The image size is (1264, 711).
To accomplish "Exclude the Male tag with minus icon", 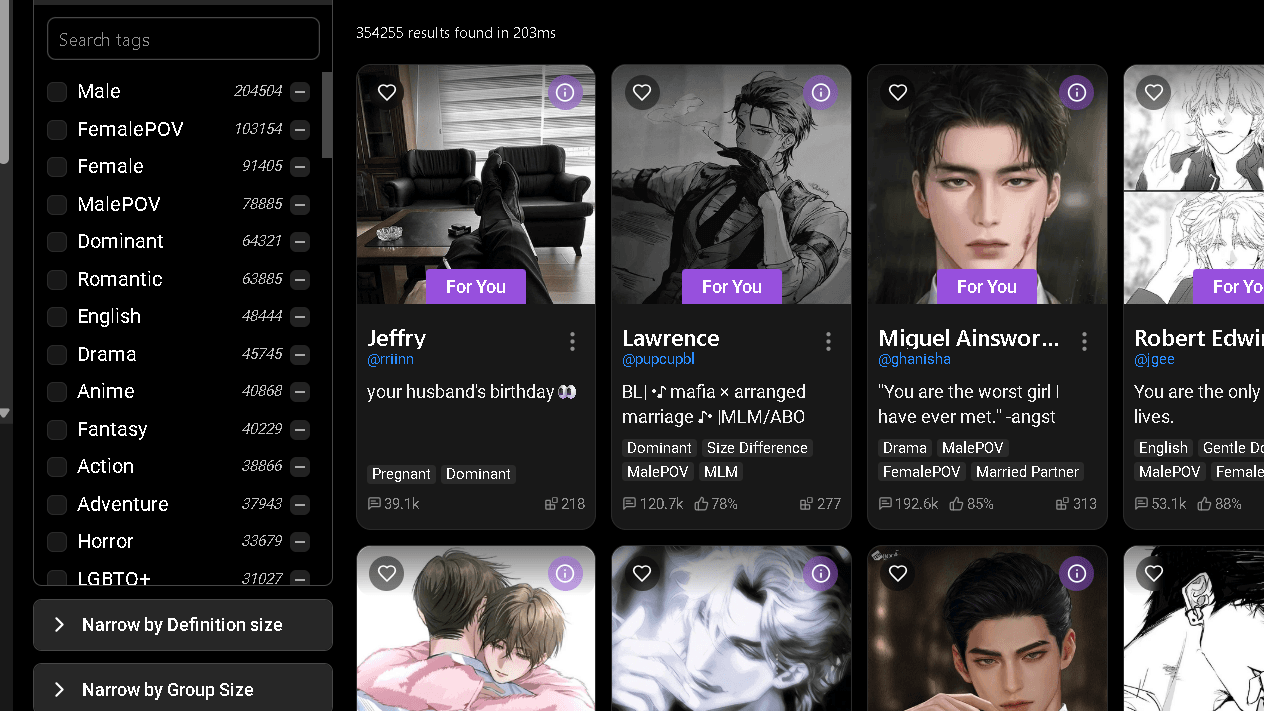I will point(300,92).
